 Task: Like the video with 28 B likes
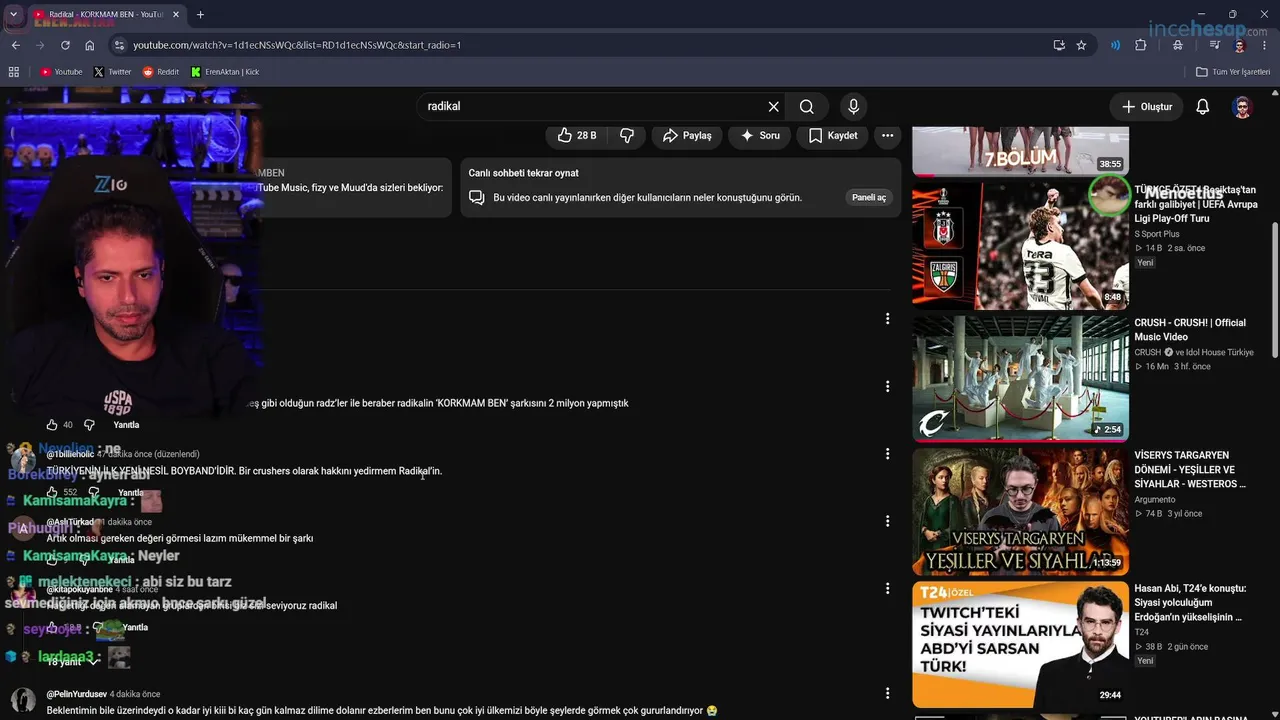click(577, 135)
